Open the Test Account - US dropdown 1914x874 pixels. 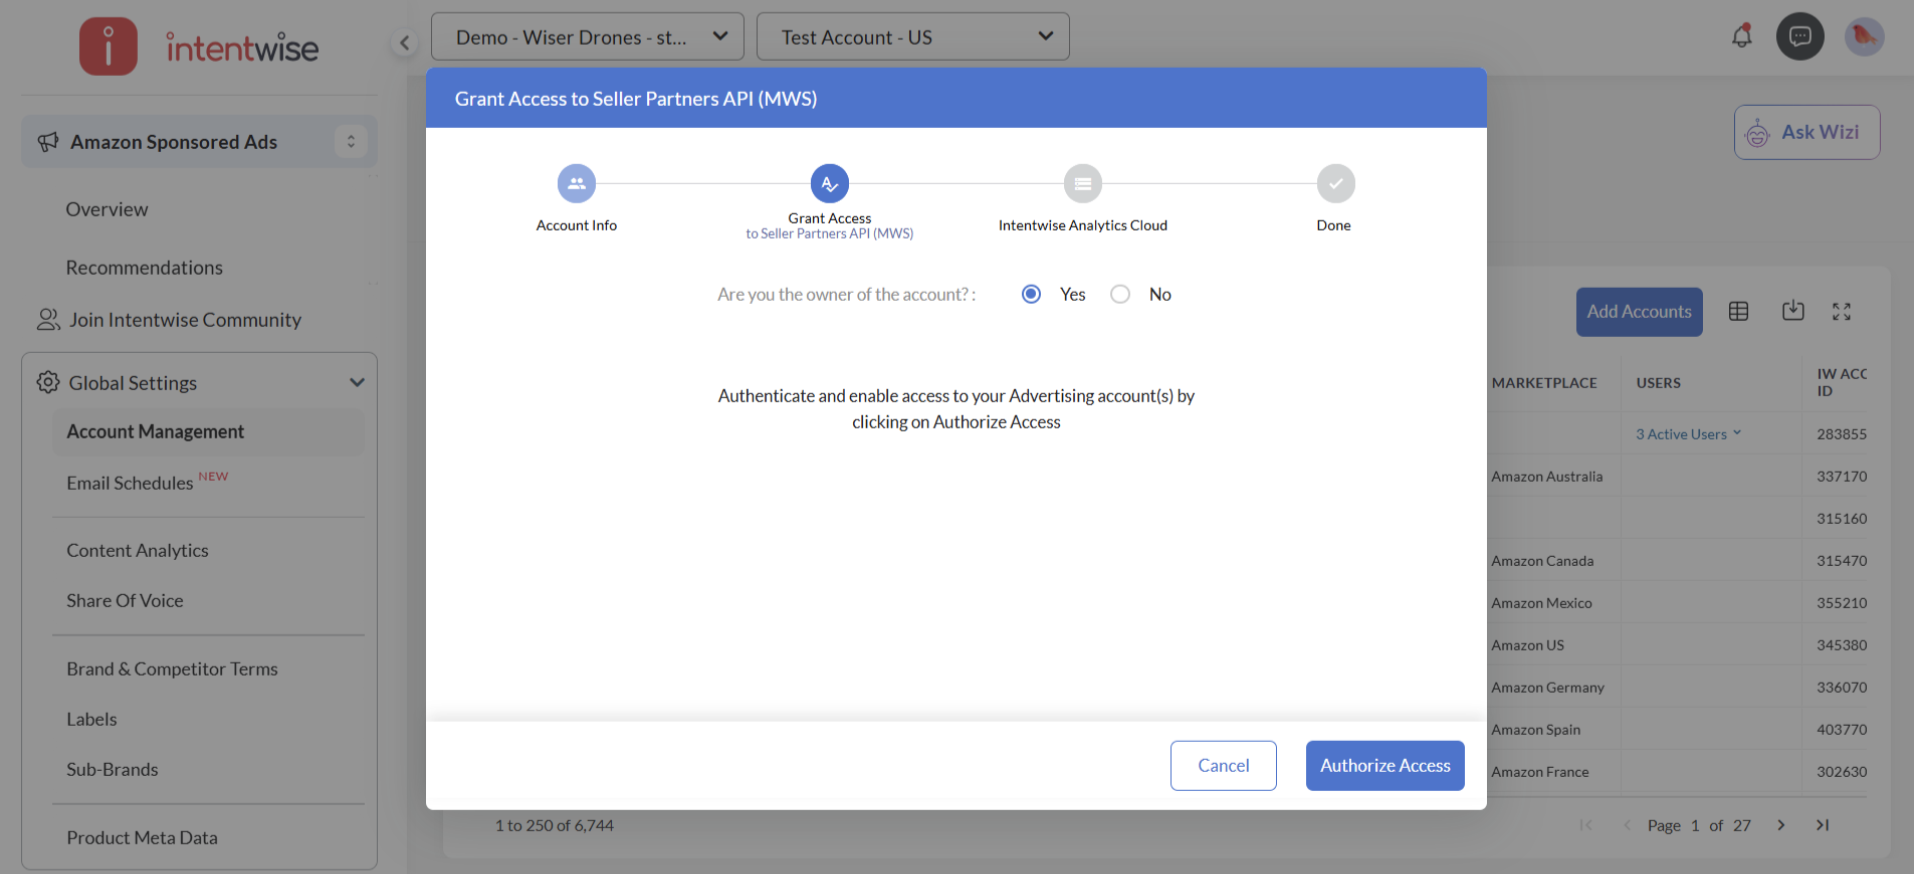912,37
